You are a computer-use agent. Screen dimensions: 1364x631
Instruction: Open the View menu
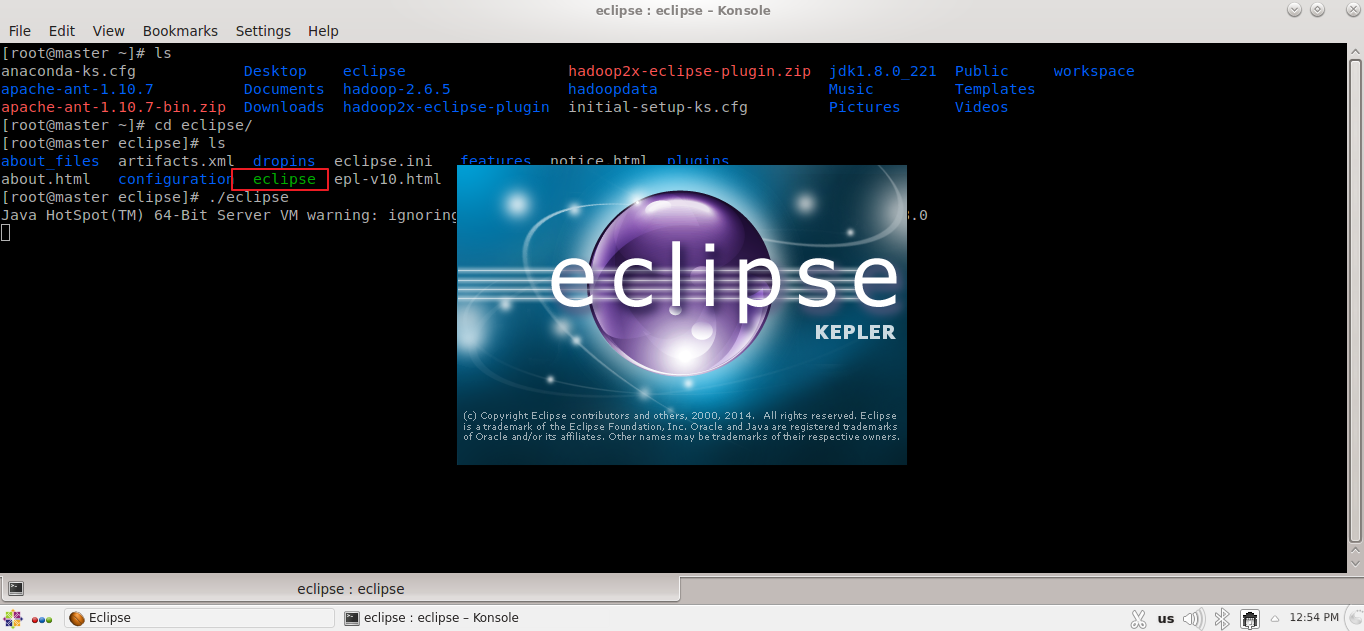tap(109, 31)
